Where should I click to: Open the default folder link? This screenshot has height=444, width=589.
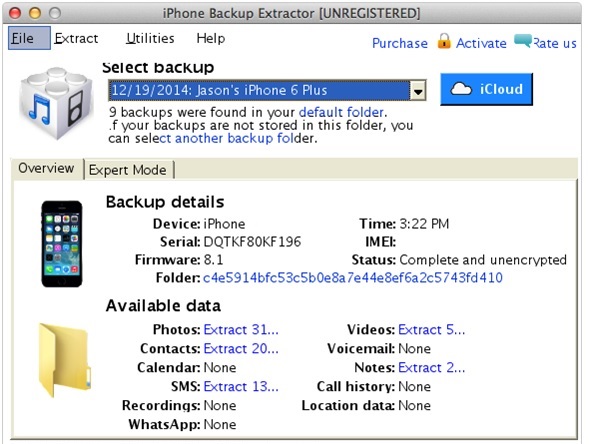[x=341, y=112]
